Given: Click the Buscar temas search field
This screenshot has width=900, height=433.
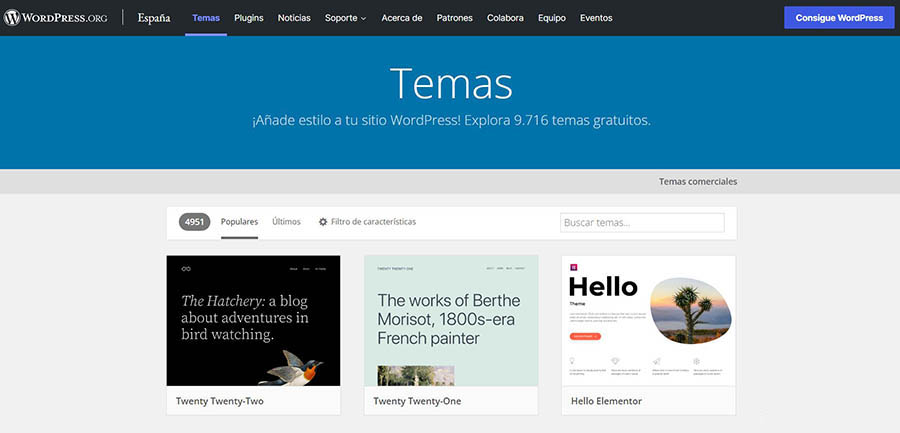Looking at the screenshot, I should (642, 223).
